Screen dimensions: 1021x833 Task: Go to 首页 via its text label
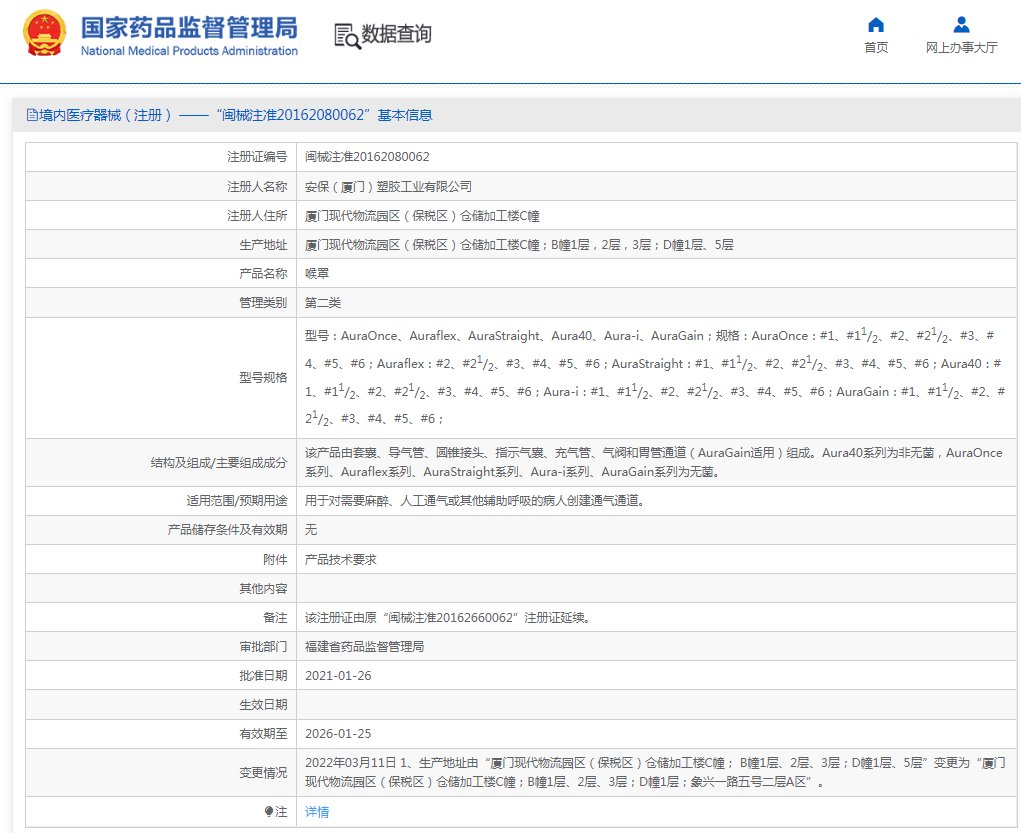[x=876, y=48]
